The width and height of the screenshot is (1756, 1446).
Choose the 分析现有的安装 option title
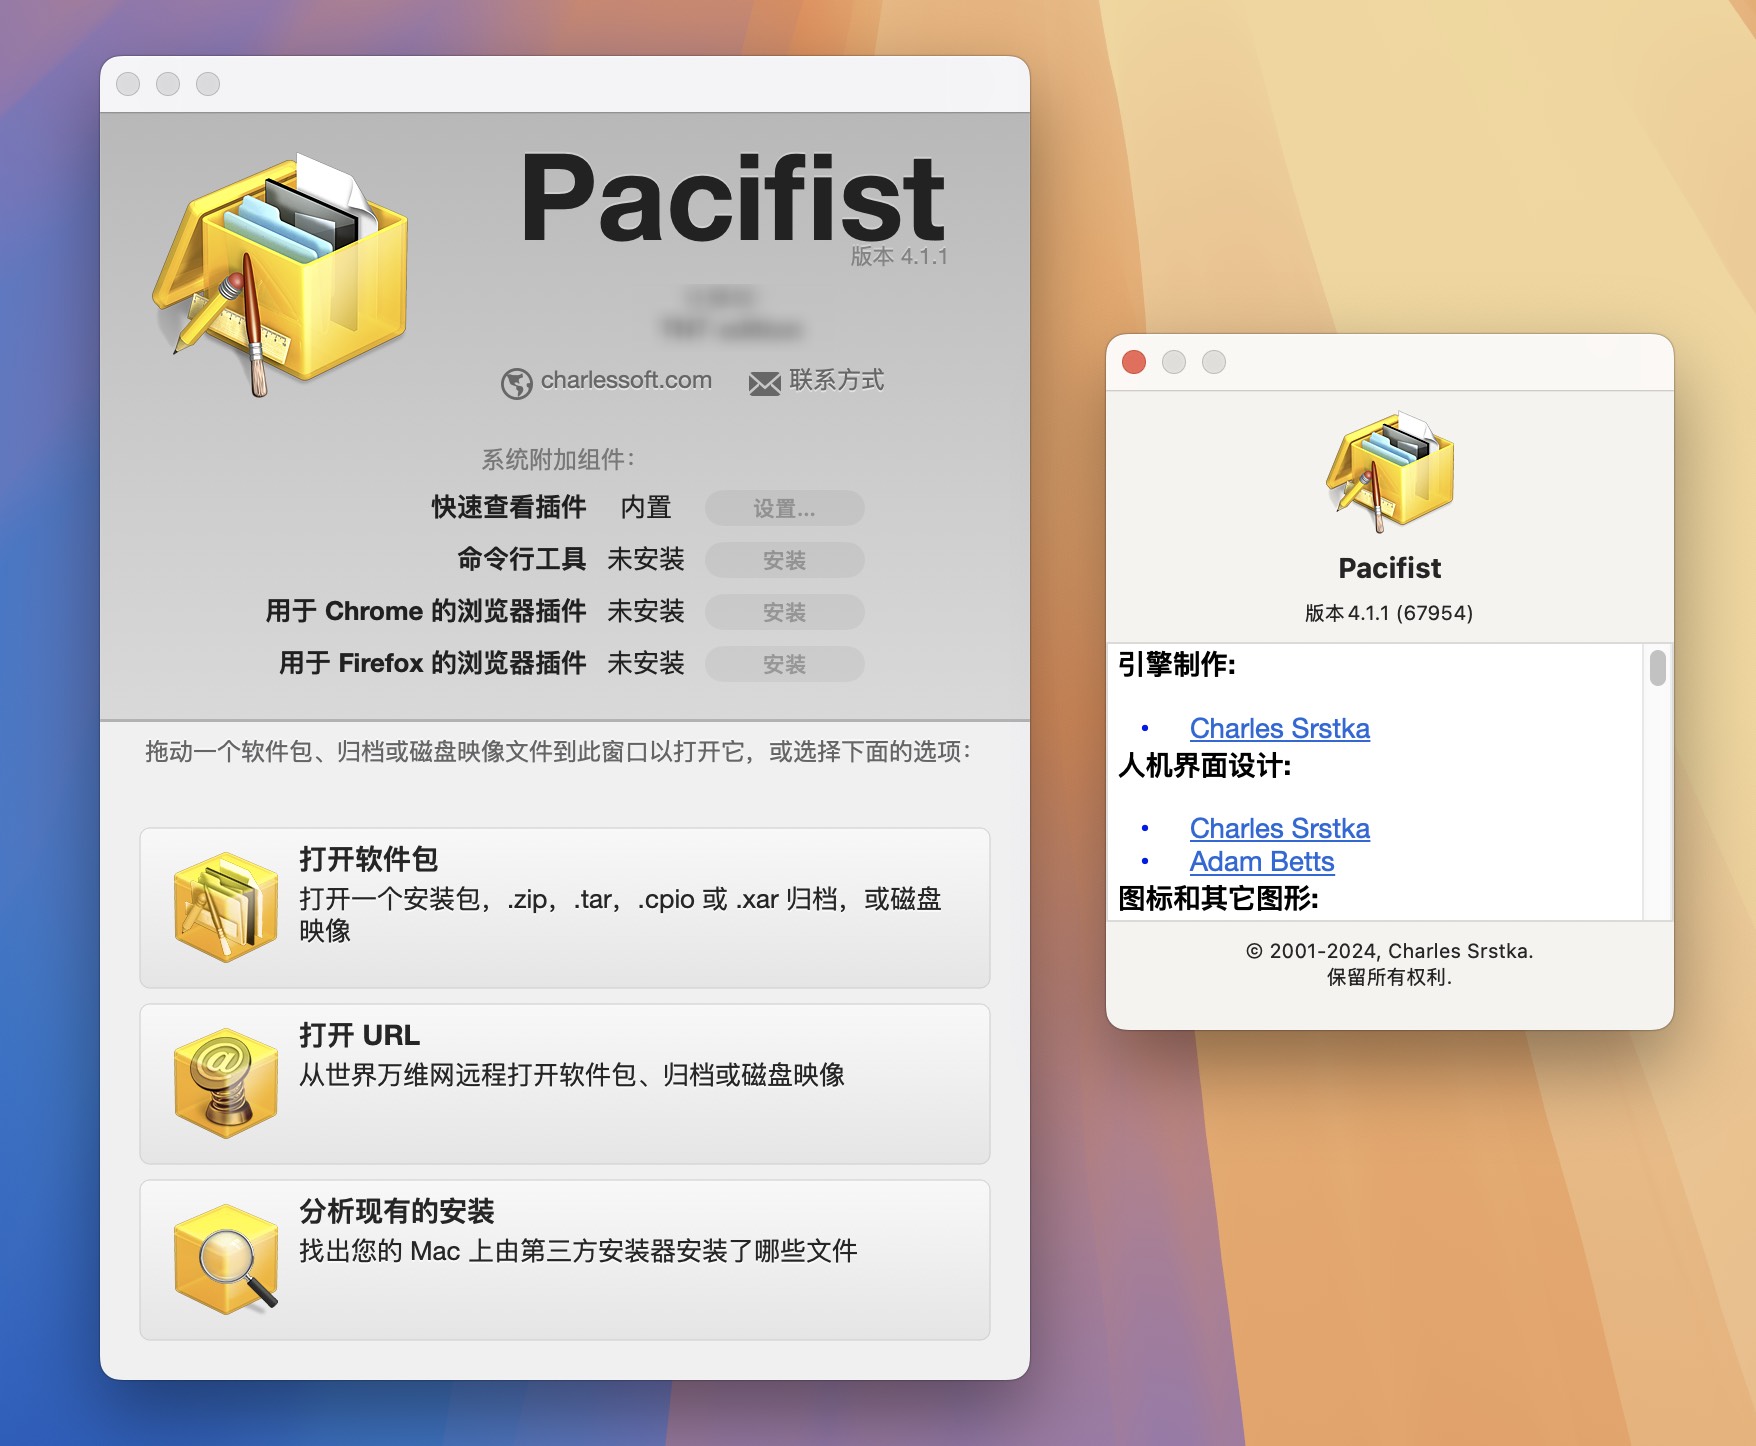click(x=397, y=1211)
